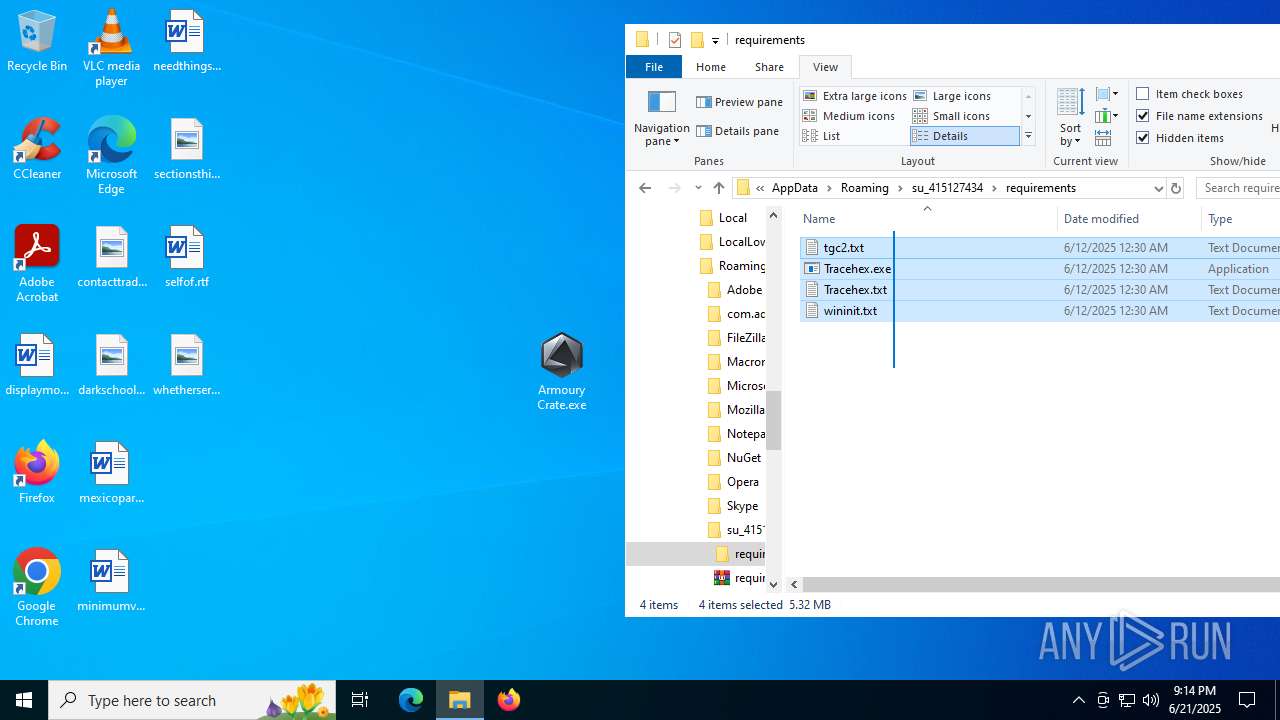Viewport: 1280px width, 720px height.
Task: Expand breadcrumb chevron after AppData
Action: coord(829,188)
